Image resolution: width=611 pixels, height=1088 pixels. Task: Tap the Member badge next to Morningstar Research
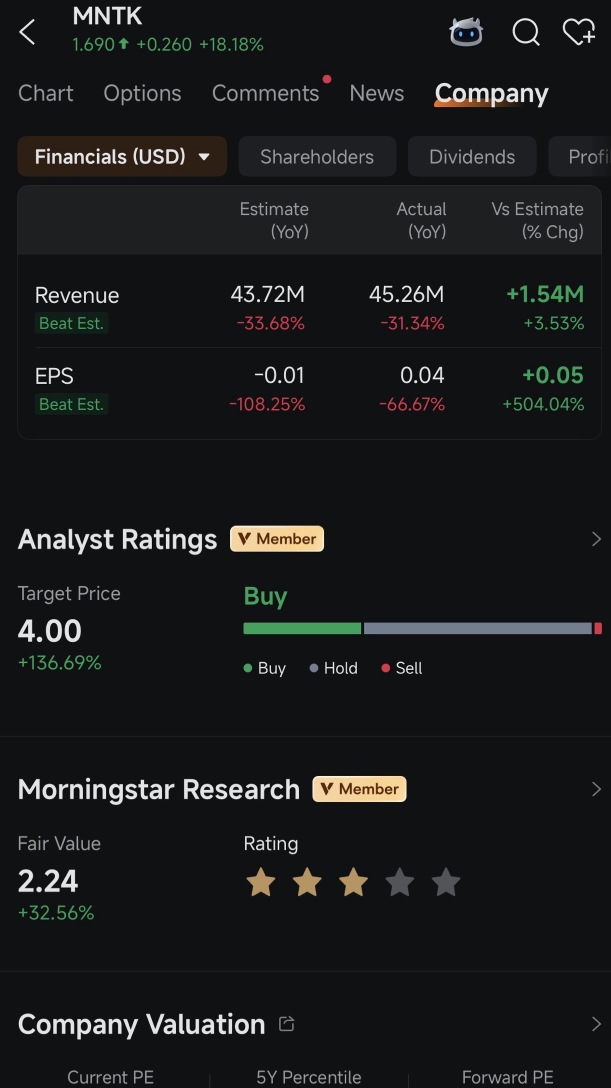pyautogui.click(x=359, y=789)
